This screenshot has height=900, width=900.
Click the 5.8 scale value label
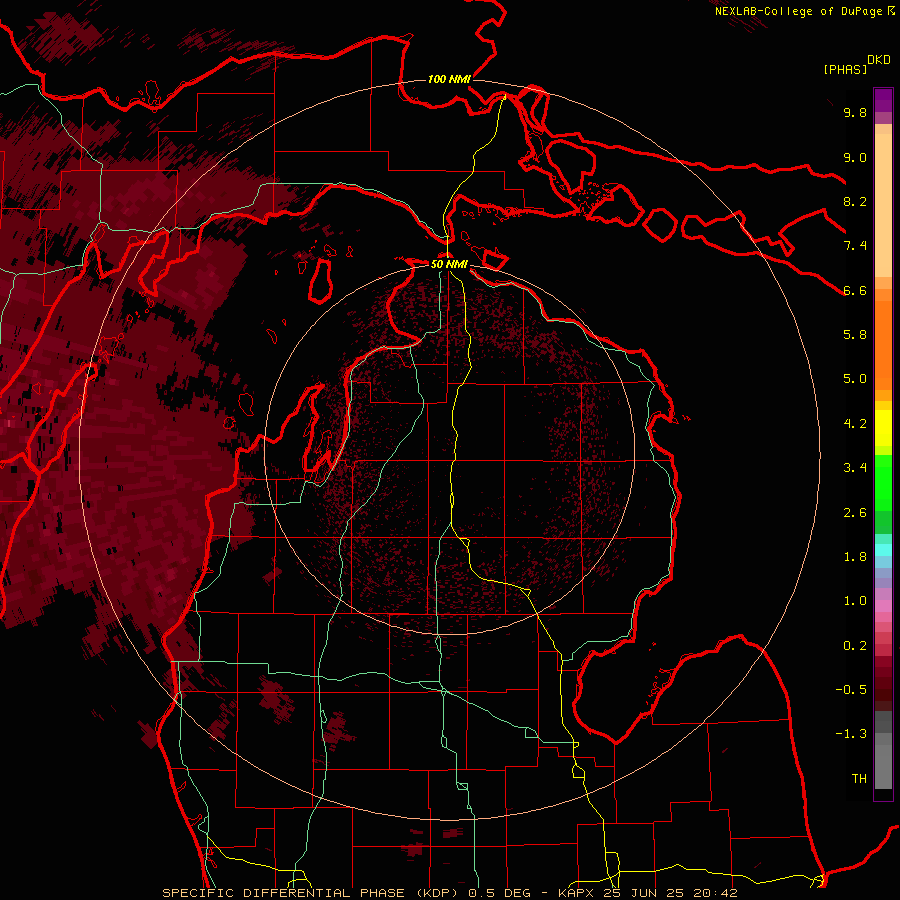pyautogui.click(x=855, y=335)
